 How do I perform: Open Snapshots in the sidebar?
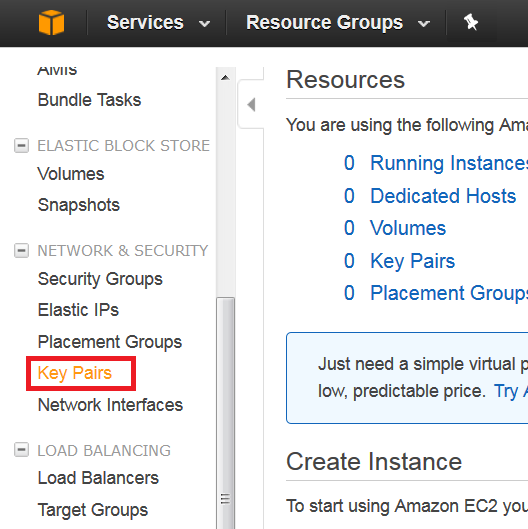point(79,205)
